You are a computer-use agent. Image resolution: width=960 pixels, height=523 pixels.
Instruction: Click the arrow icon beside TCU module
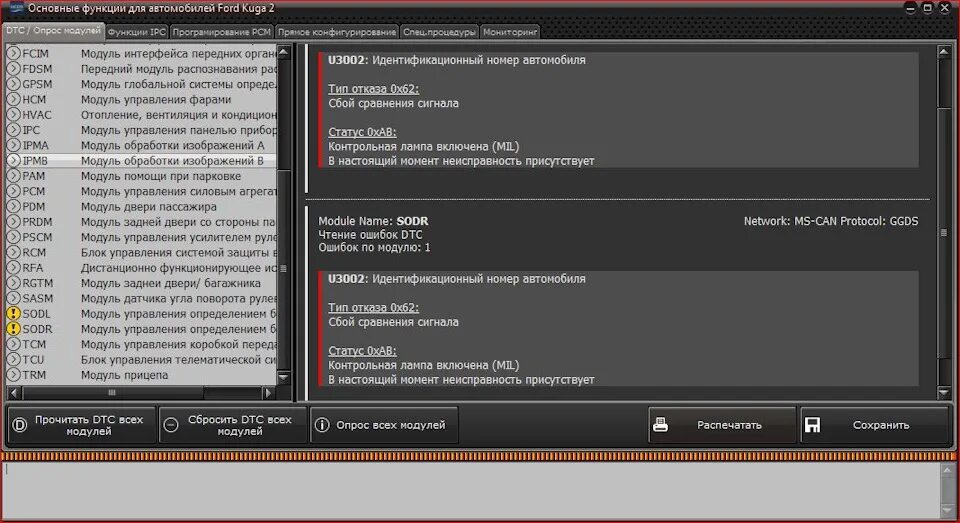13,359
